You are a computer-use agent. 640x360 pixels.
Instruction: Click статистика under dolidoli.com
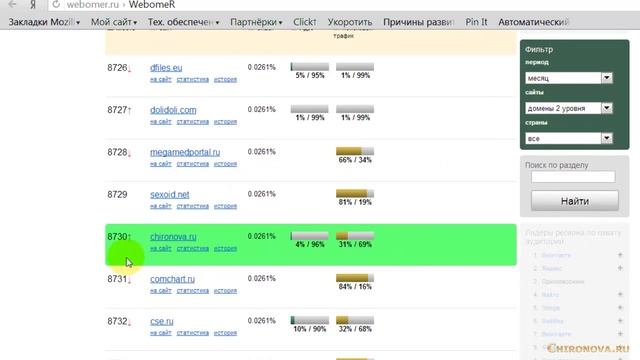click(193, 122)
